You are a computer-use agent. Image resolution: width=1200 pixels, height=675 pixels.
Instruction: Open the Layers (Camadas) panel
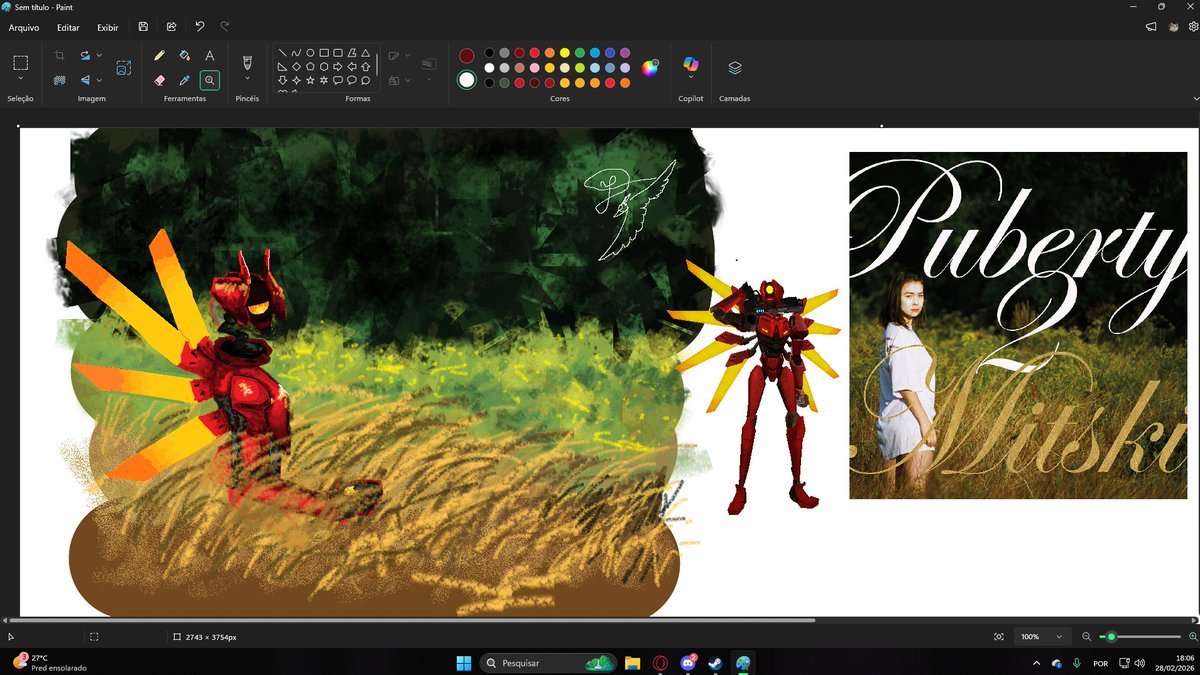pyautogui.click(x=735, y=68)
